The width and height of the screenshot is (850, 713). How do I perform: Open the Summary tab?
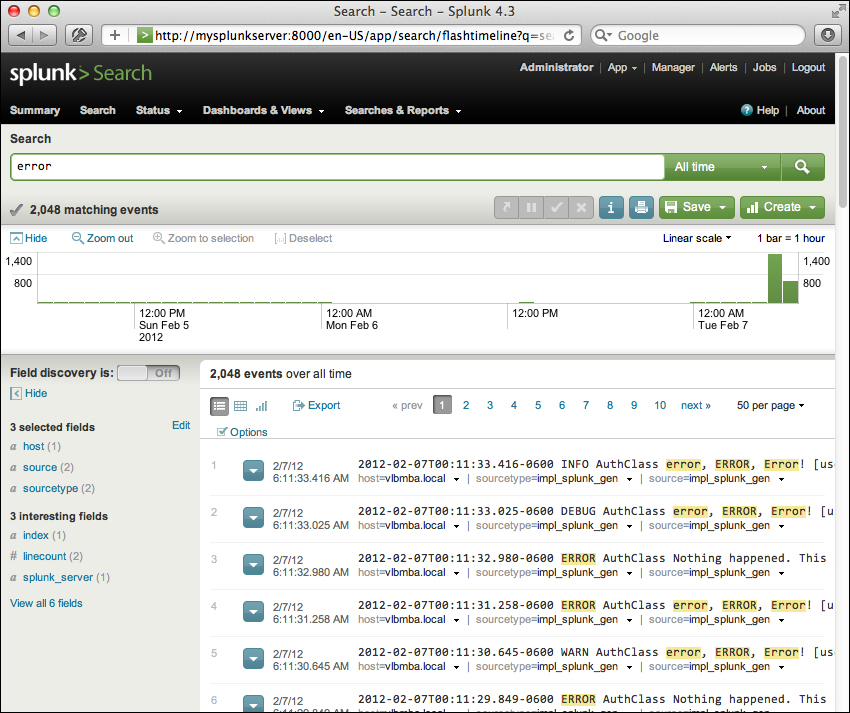(35, 110)
